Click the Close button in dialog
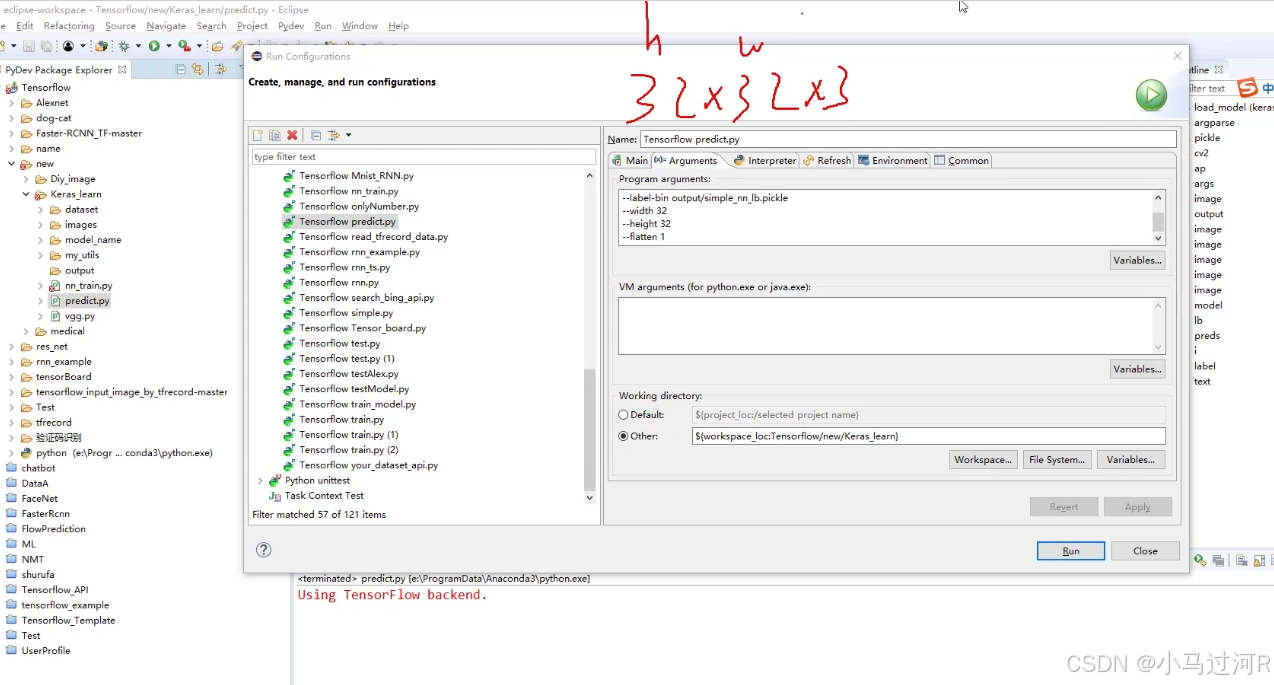The image size is (1274, 685). coord(1145,551)
